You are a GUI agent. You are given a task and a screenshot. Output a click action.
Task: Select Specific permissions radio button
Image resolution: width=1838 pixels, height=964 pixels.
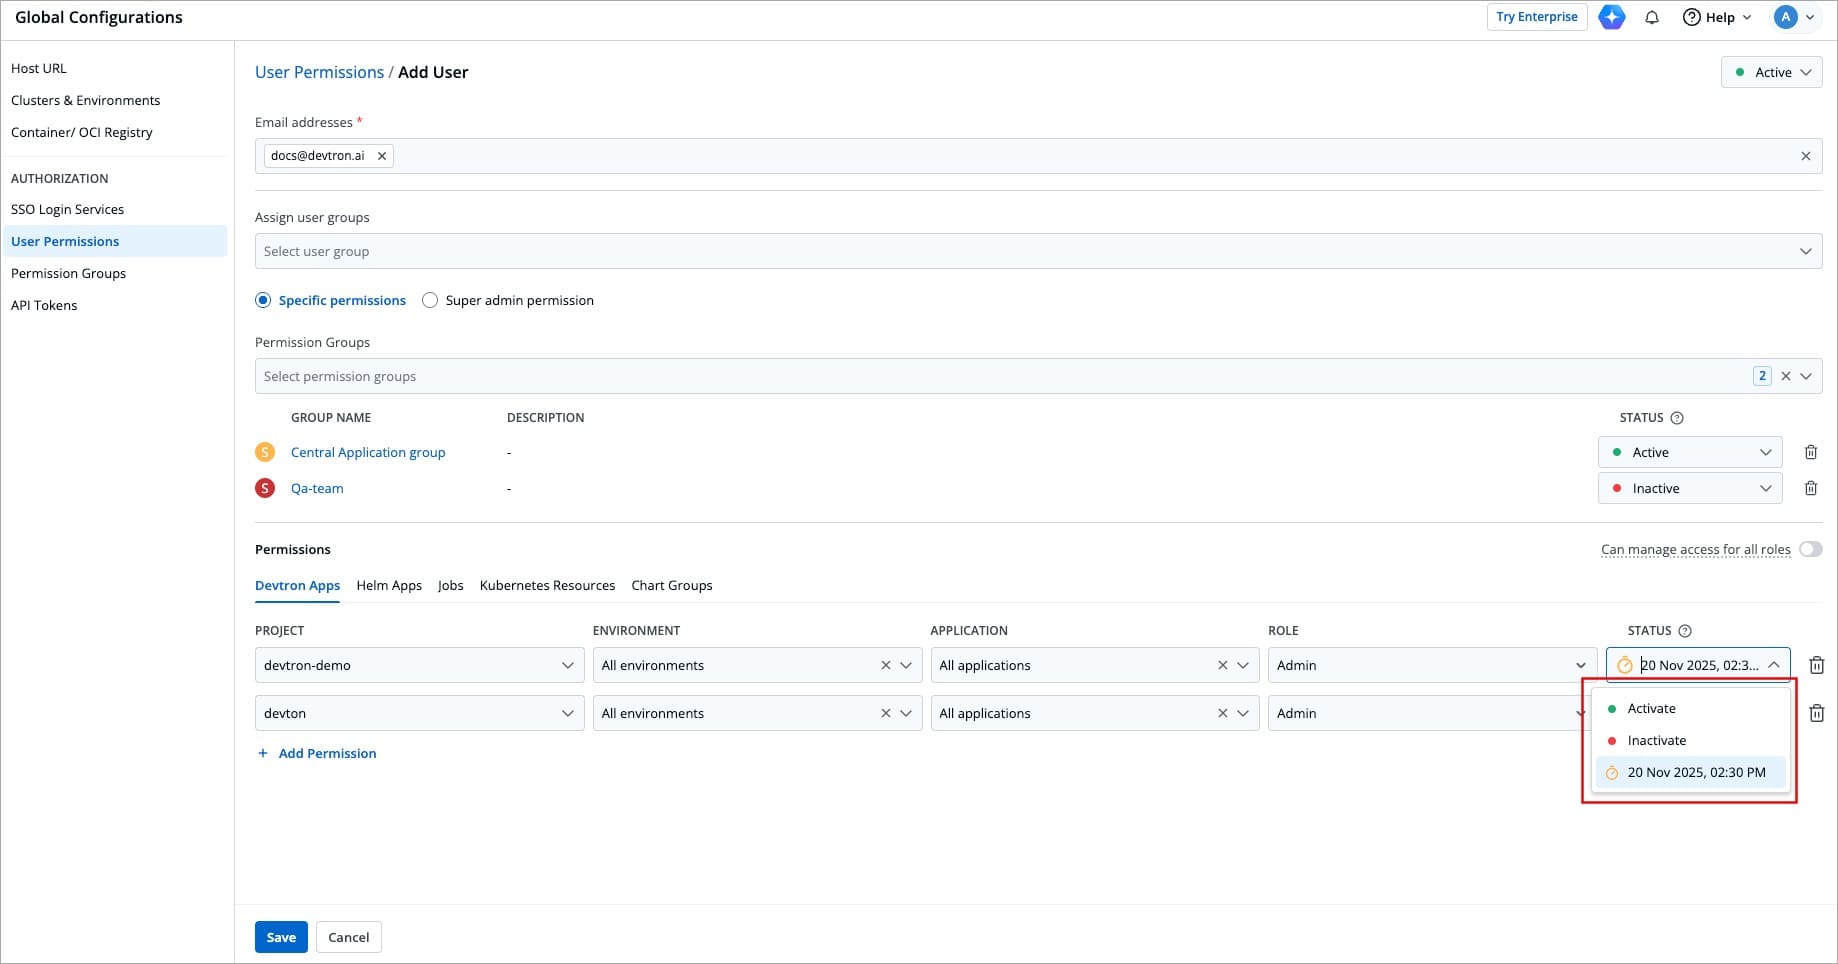tap(263, 300)
